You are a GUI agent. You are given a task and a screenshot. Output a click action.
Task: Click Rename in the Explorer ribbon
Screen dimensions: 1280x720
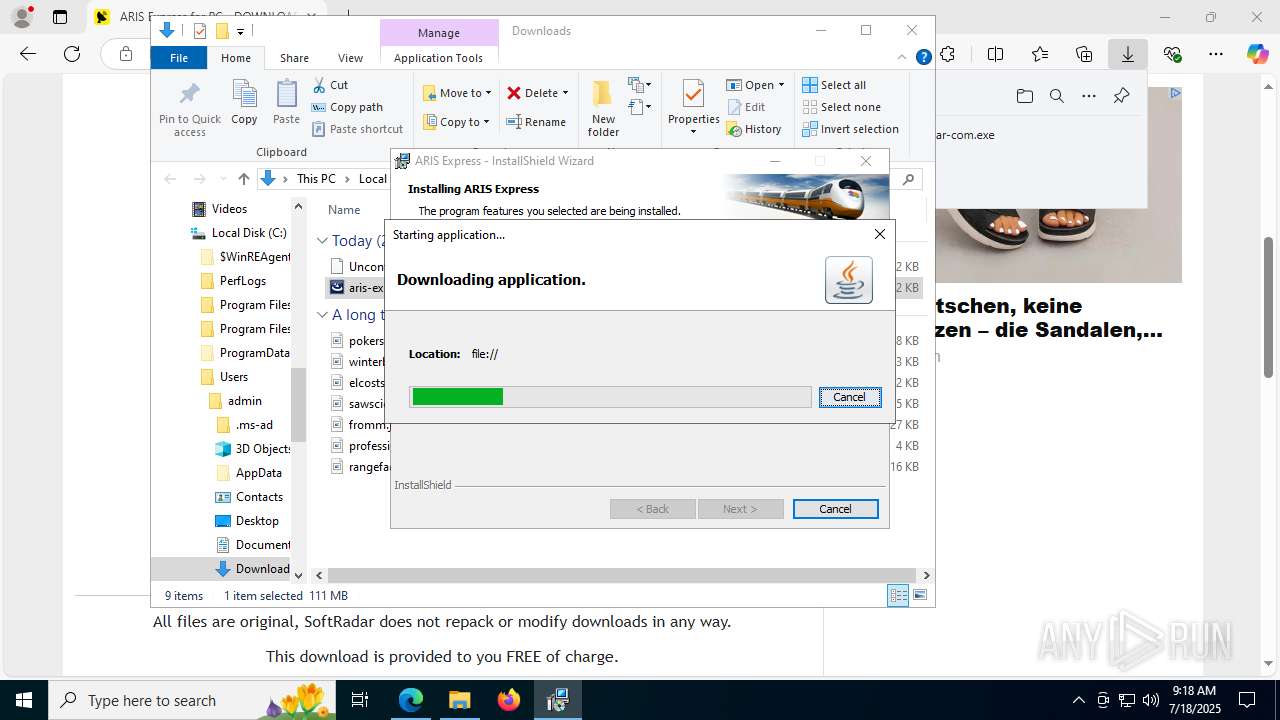point(536,122)
